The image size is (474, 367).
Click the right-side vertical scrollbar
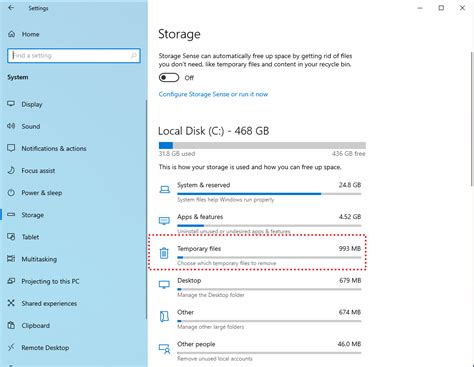(472, 118)
